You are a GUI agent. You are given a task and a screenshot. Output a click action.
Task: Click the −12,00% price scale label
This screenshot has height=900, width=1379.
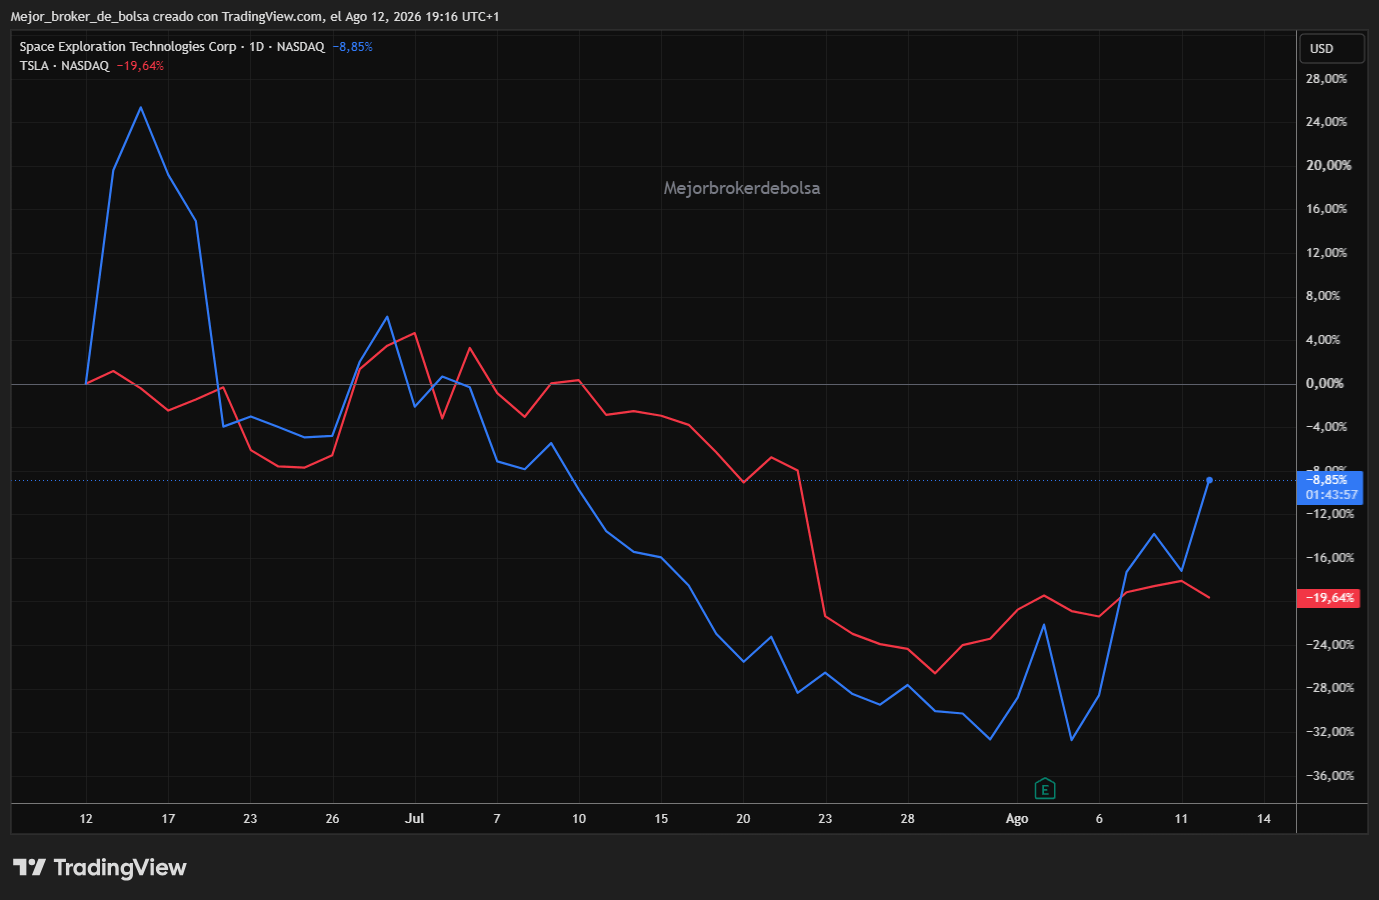pyautogui.click(x=1330, y=514)
